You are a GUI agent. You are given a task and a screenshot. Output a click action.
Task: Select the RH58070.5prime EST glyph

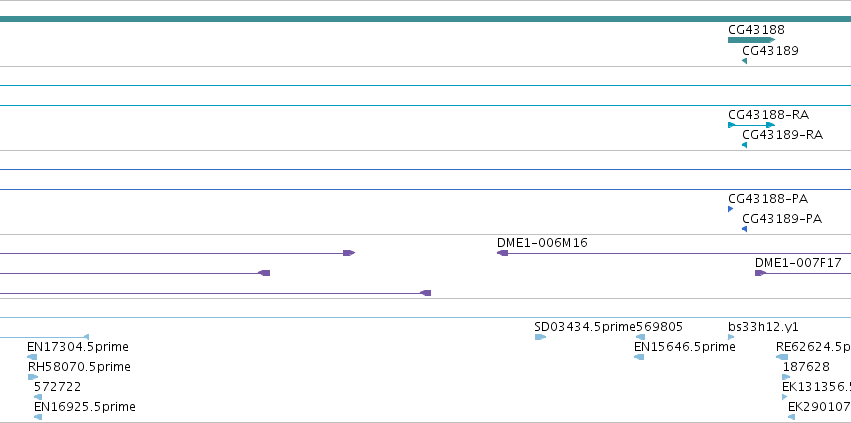33,377
